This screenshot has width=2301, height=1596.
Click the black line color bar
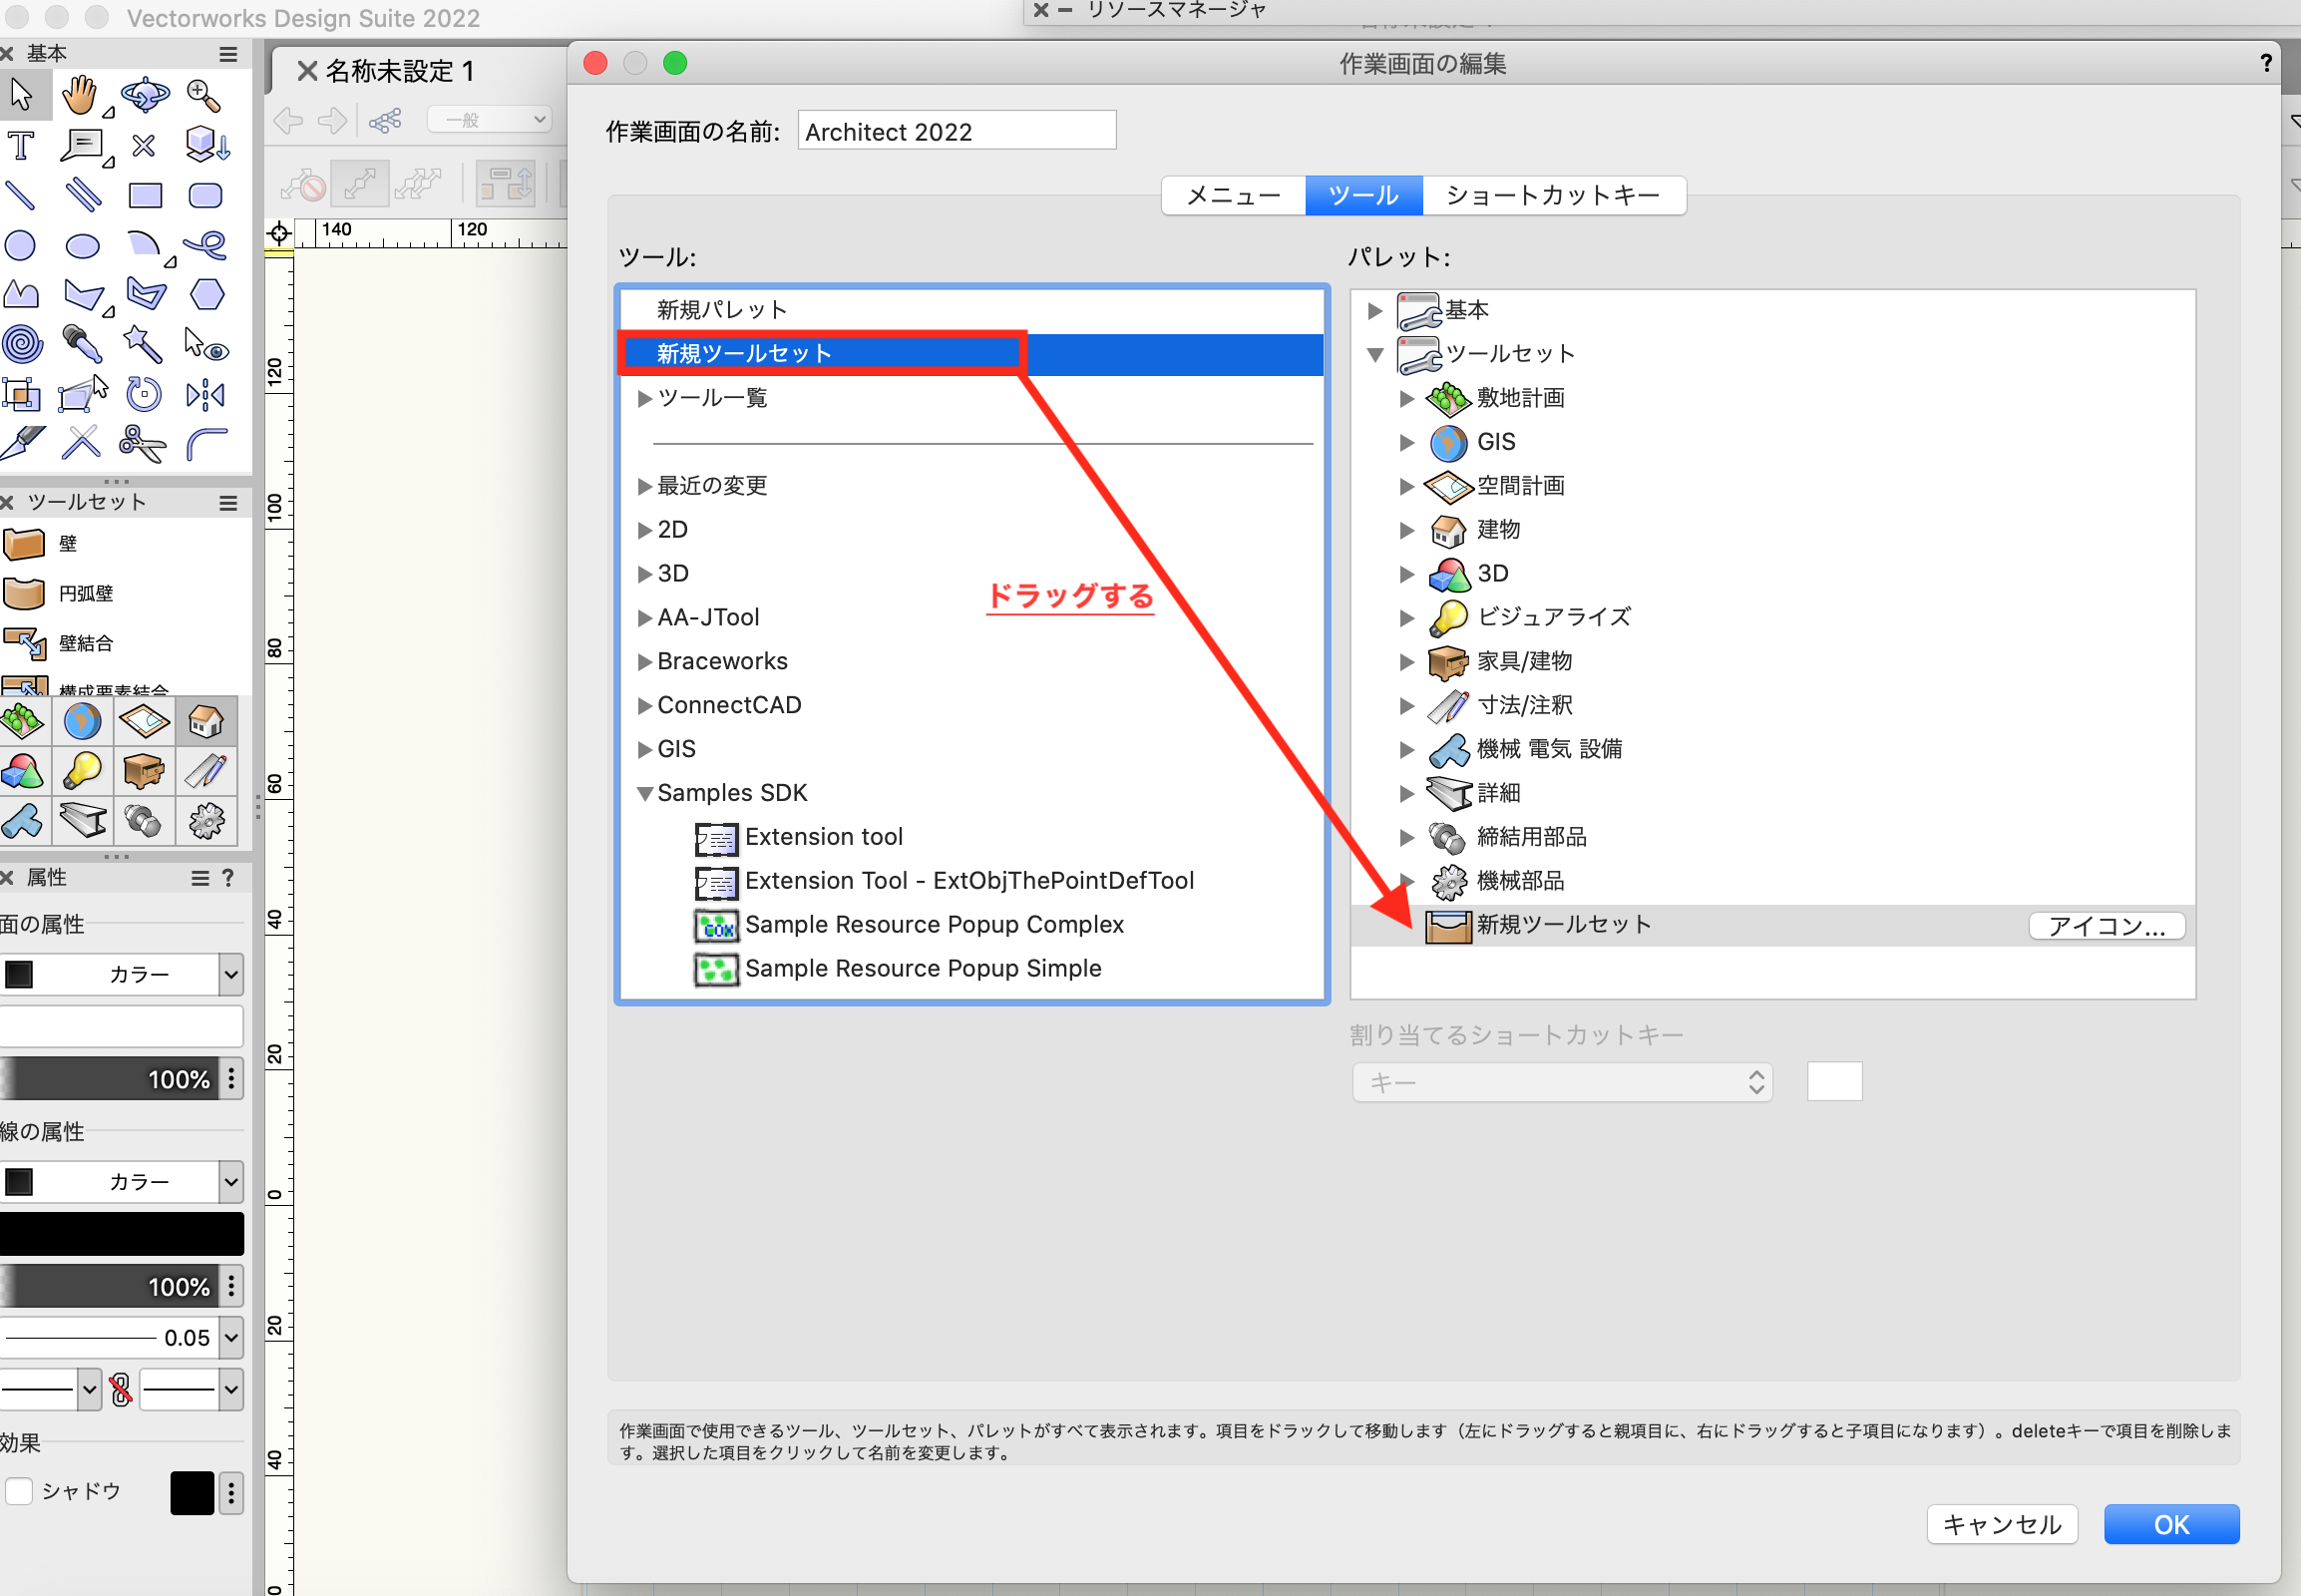[121, 1234]
